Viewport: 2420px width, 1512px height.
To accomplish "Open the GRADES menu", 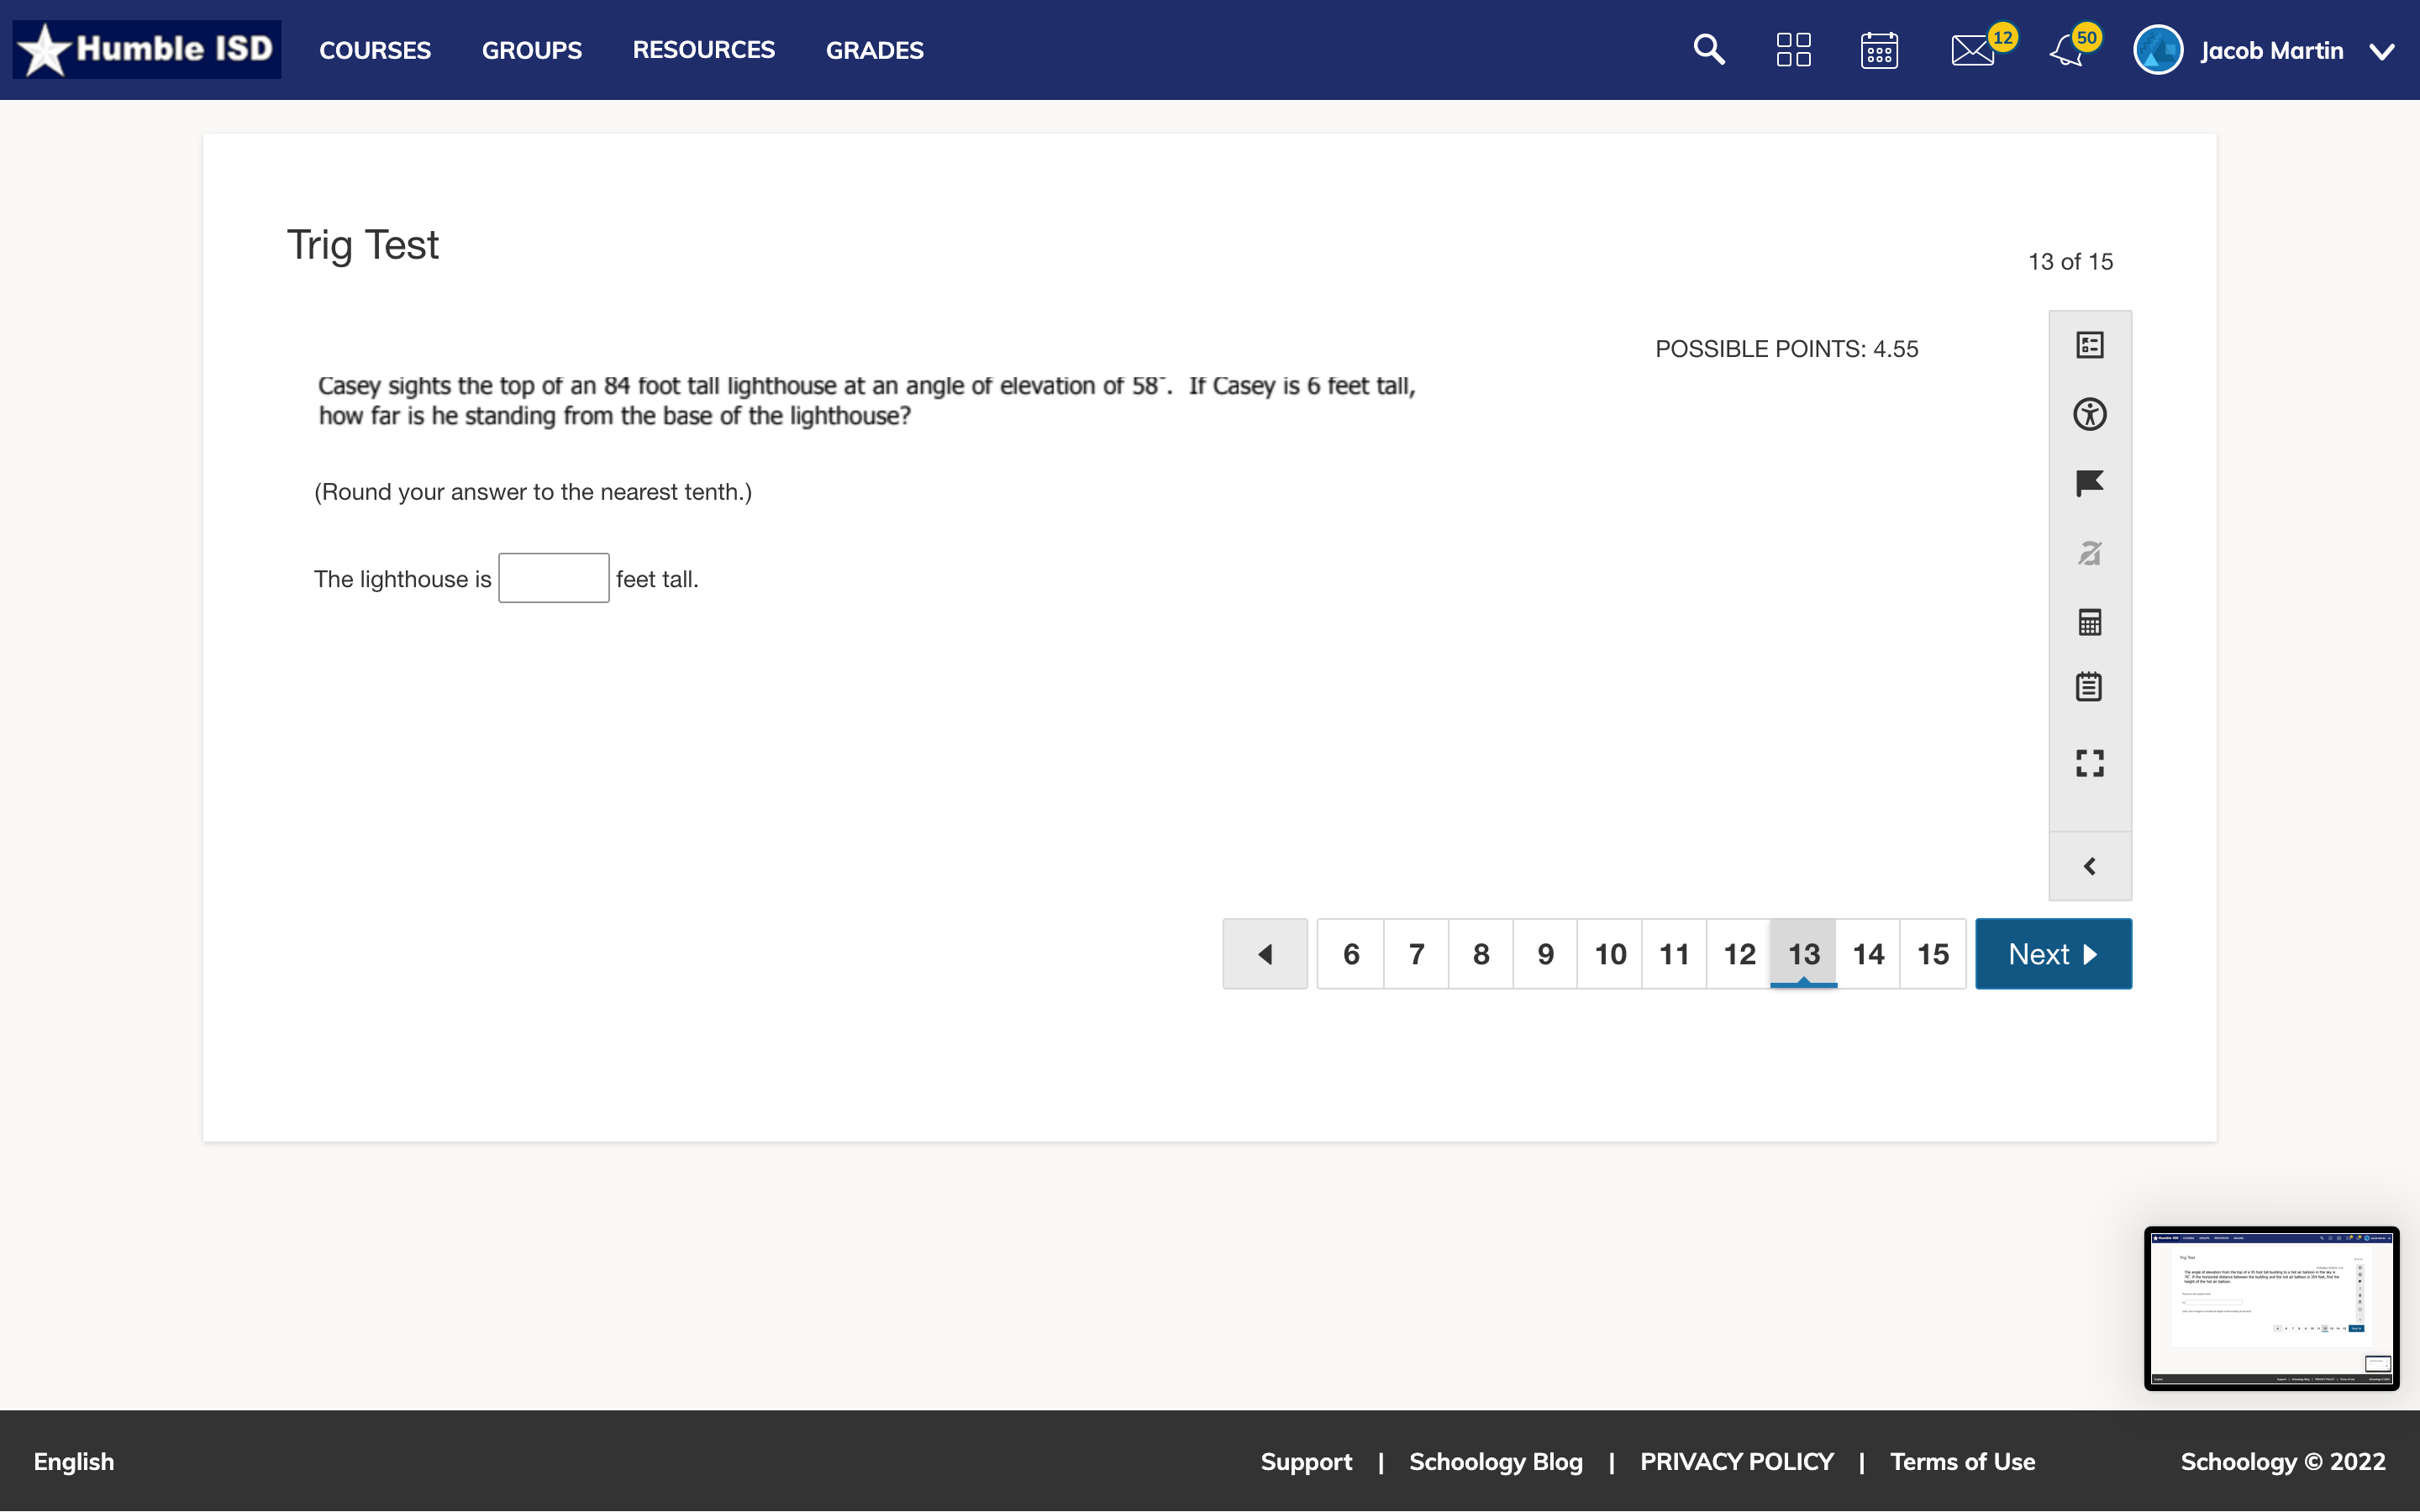I will click(873, 50).
